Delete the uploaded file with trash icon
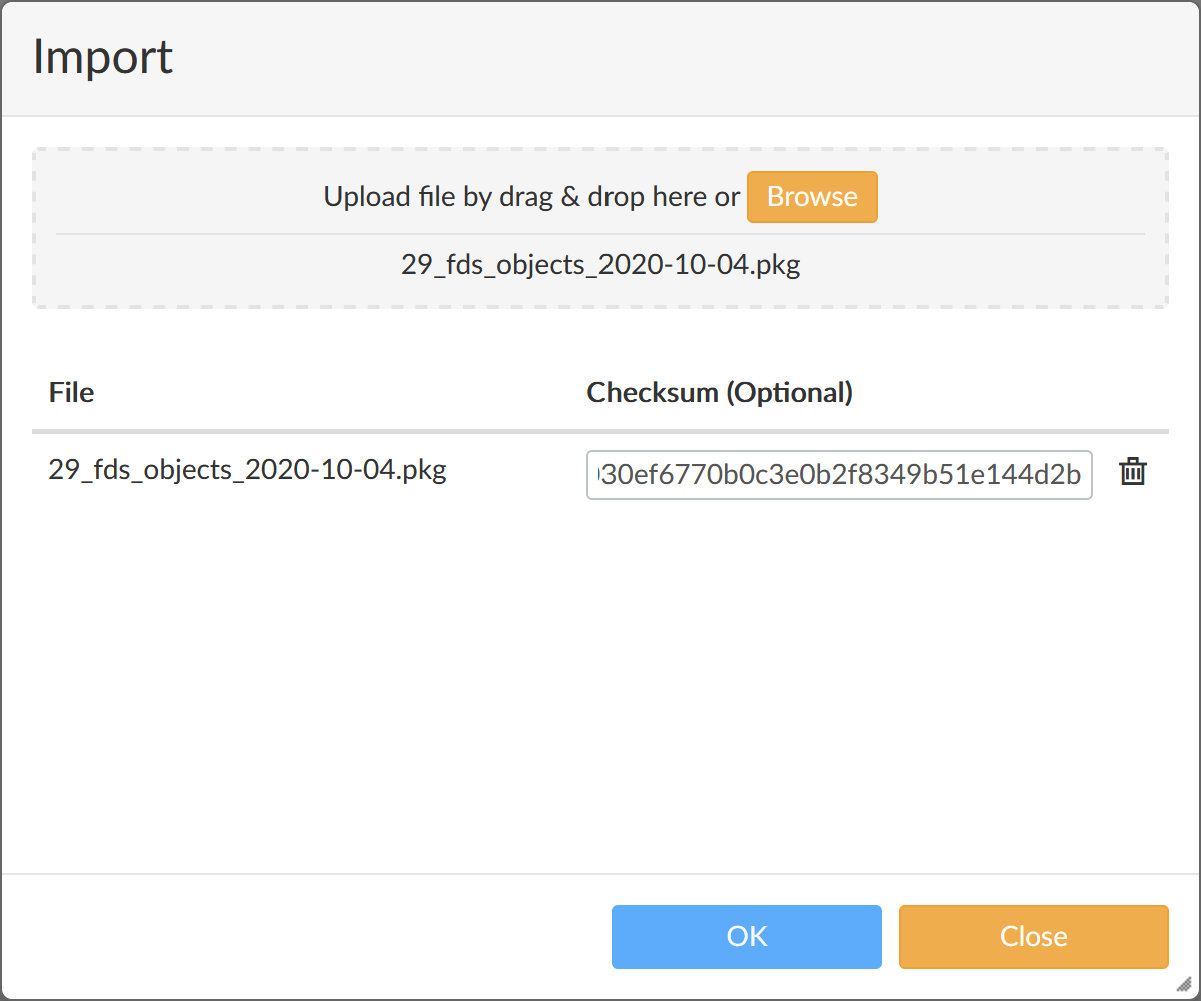 coord(1132,472)
